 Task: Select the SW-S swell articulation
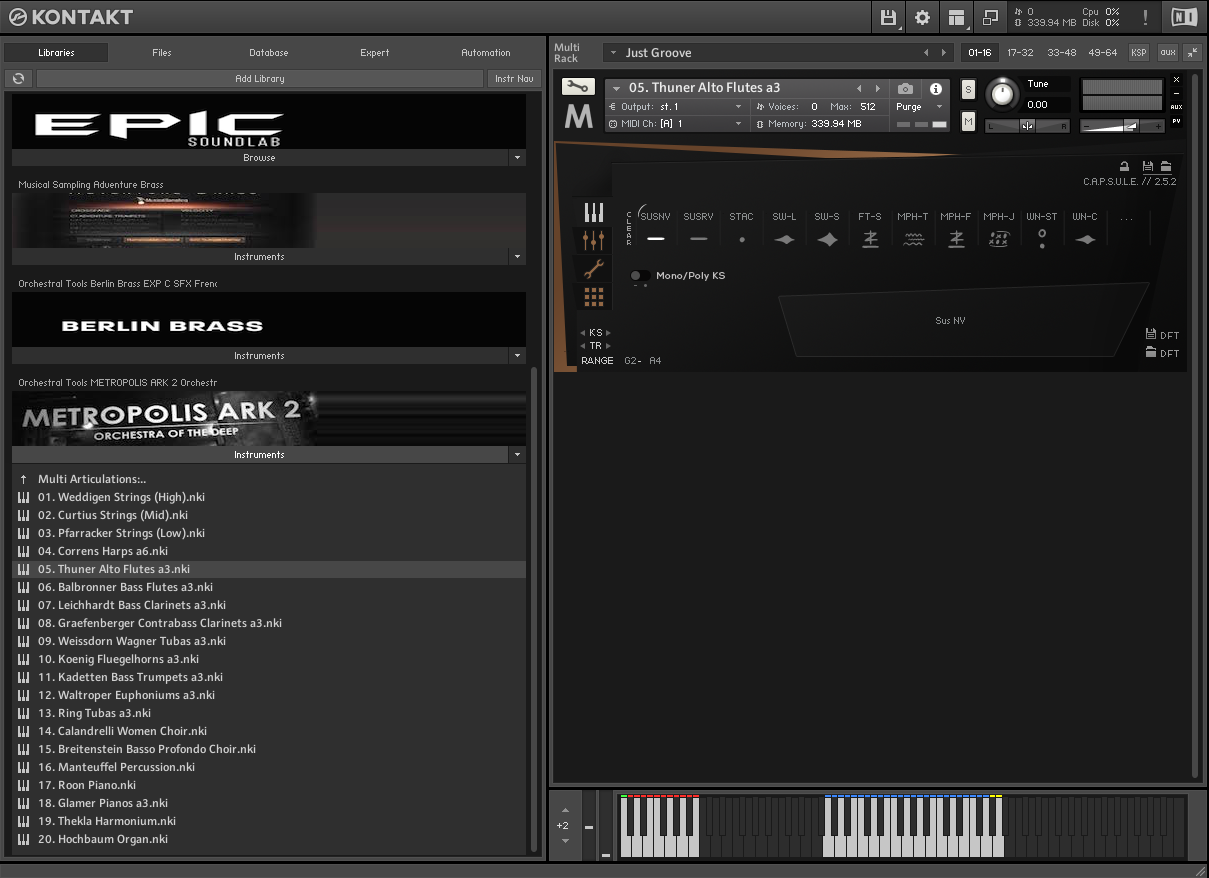(x=827, y=228)
